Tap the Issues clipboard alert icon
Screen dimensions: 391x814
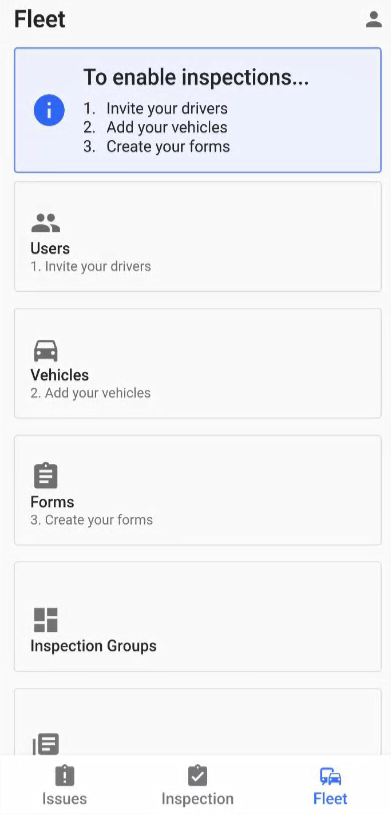(x=64, y=777)
